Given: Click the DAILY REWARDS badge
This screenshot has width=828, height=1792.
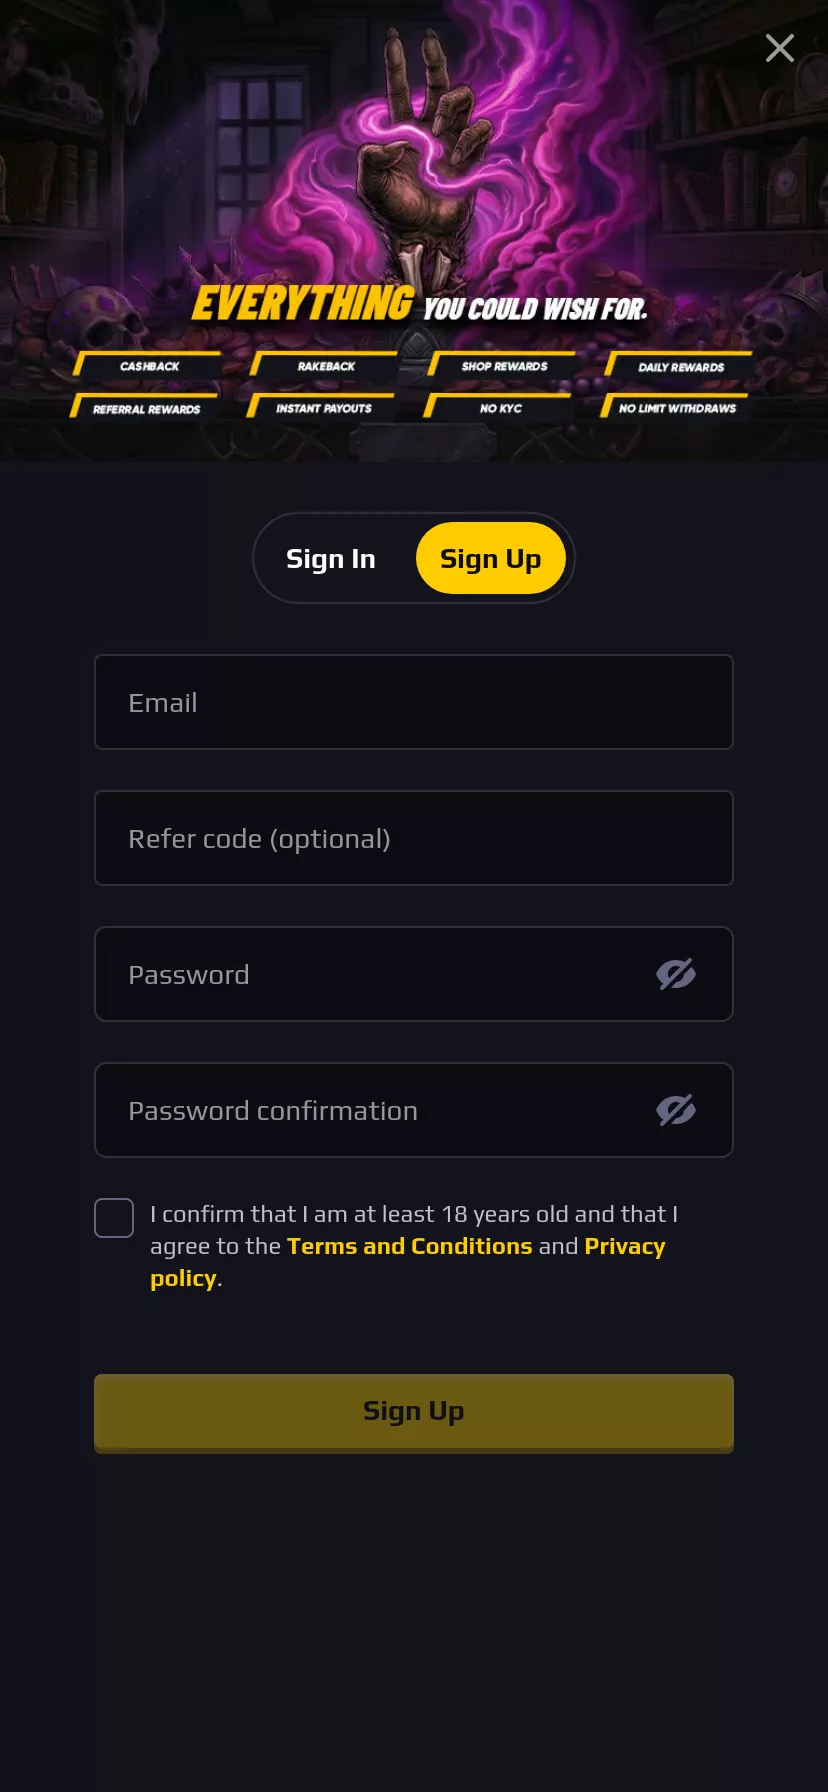Looking at the screenshot, I should click(x=679, y=366).
